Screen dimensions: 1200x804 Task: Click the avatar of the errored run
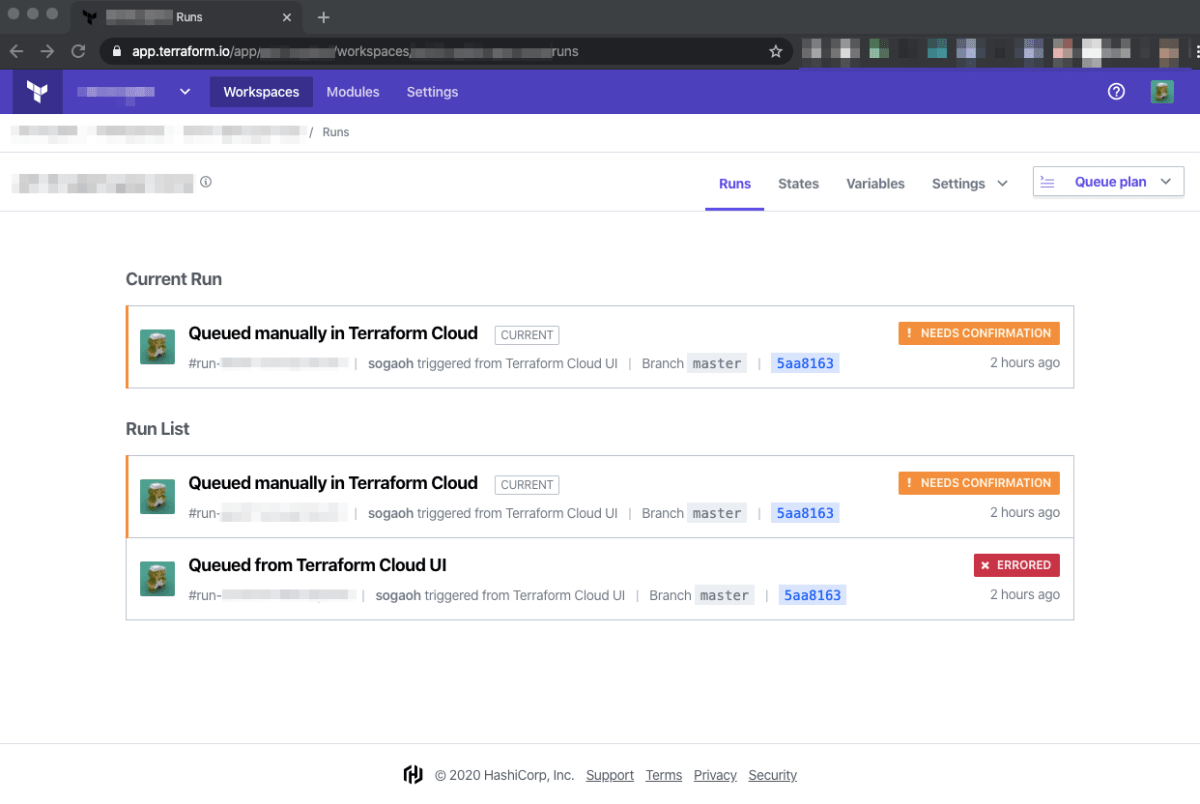pos(157,579)
